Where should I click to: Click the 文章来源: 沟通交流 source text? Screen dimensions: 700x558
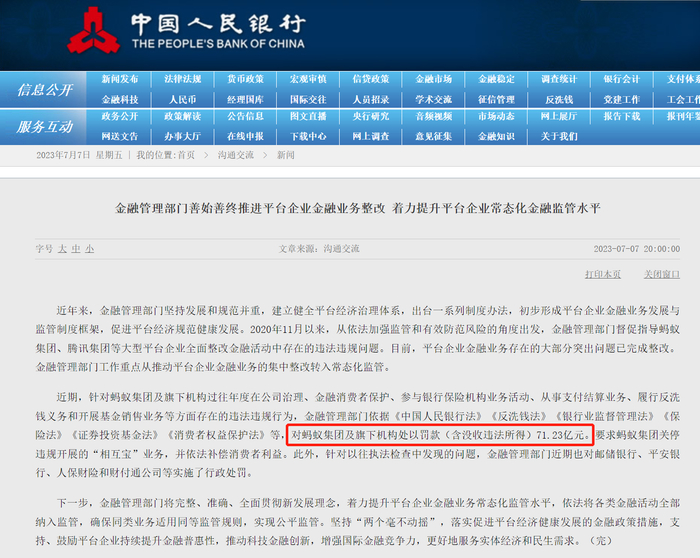319,249
